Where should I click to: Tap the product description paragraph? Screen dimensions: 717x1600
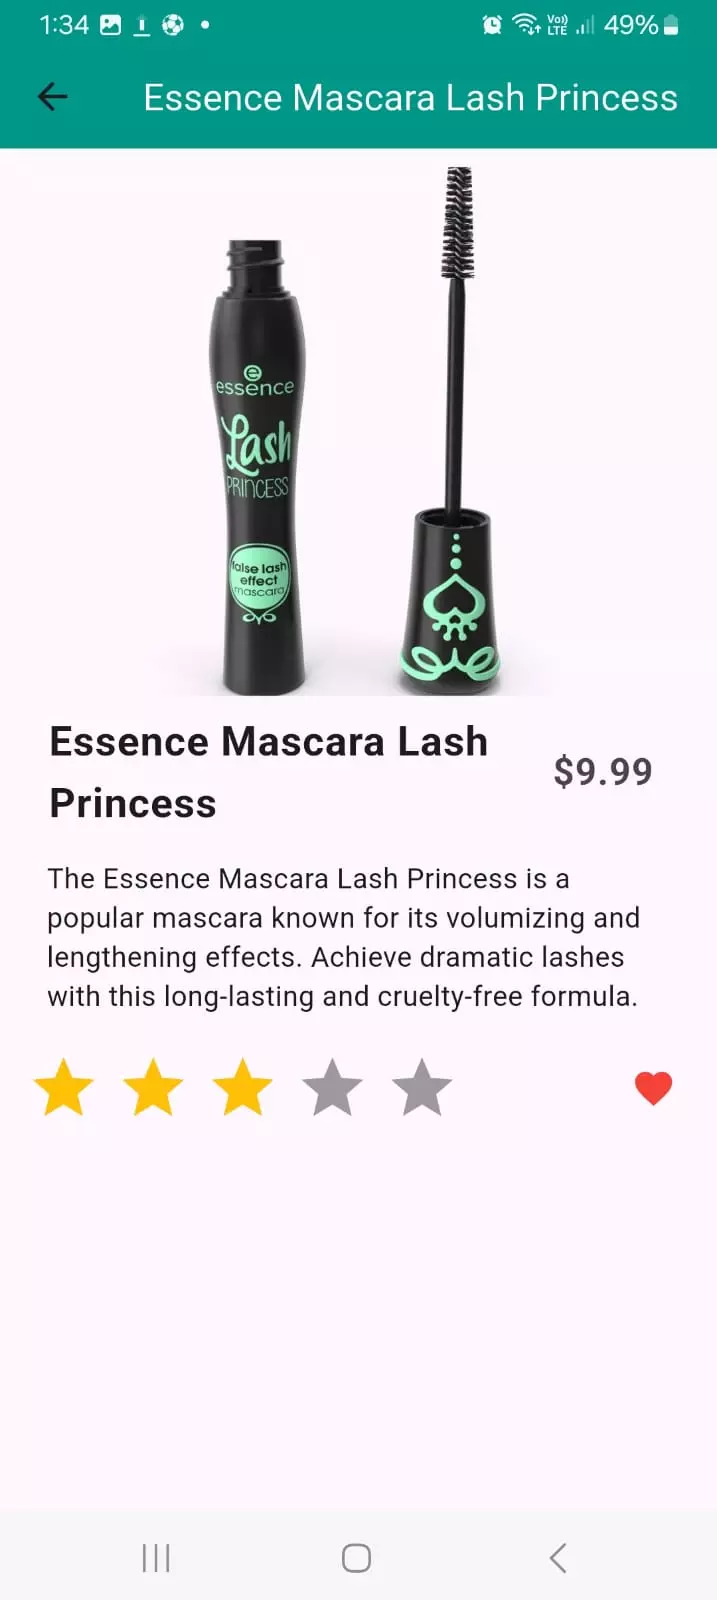343,937
